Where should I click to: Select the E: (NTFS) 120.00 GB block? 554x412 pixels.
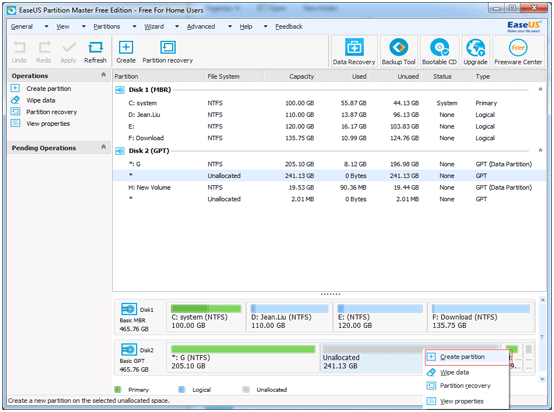point(380,317)
